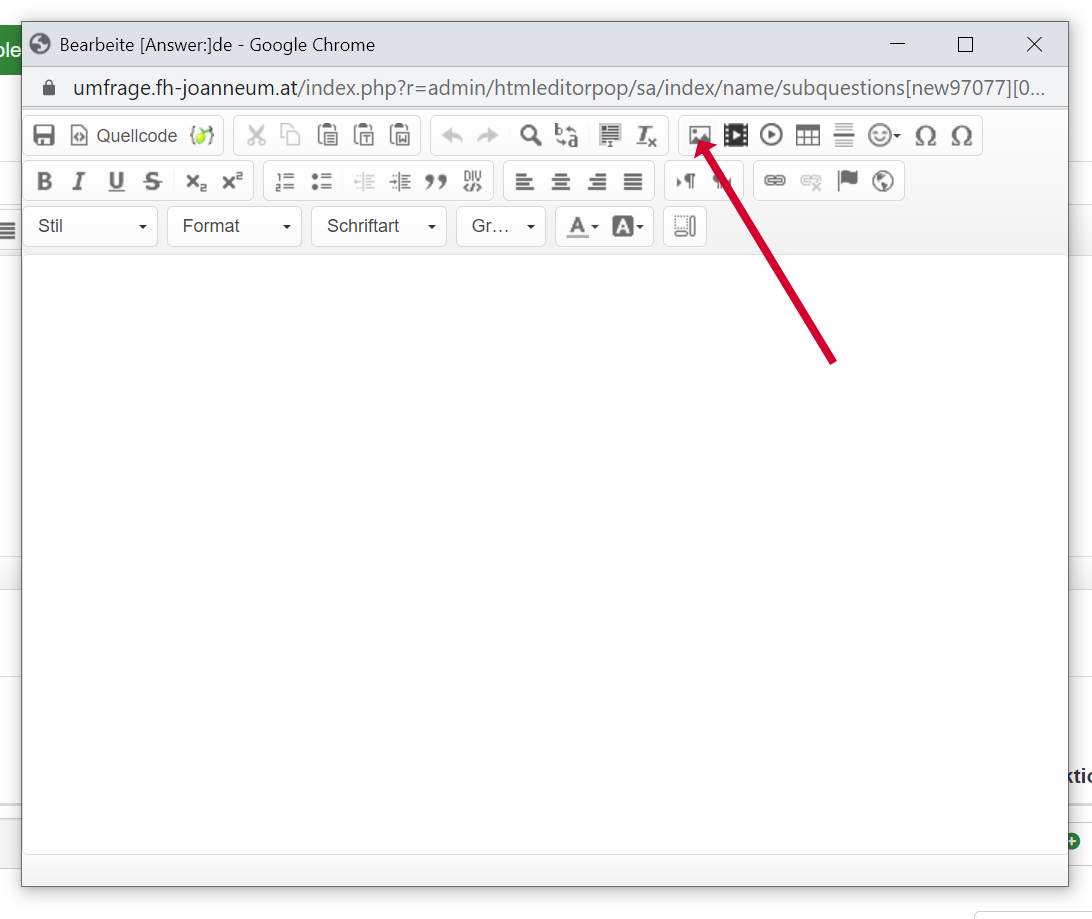Open the find (magnifier) tool
Screen dimensions: 1092x919
point(530,135)
